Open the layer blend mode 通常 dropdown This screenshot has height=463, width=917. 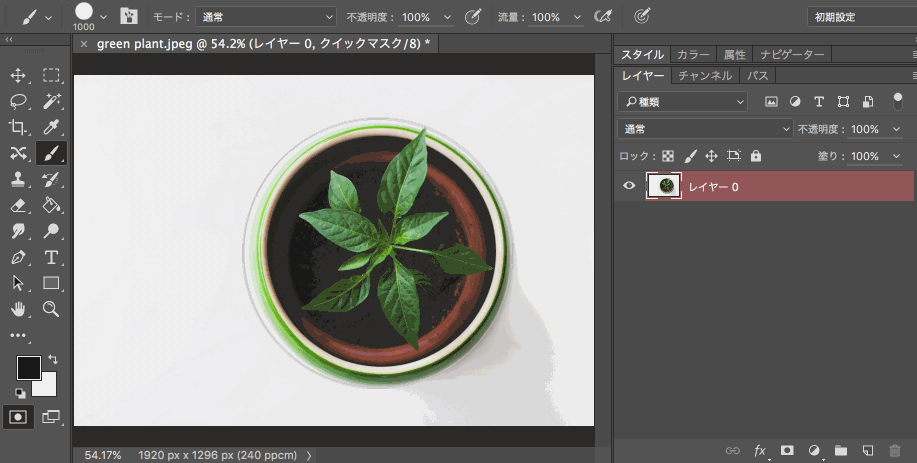pos(705,129)
